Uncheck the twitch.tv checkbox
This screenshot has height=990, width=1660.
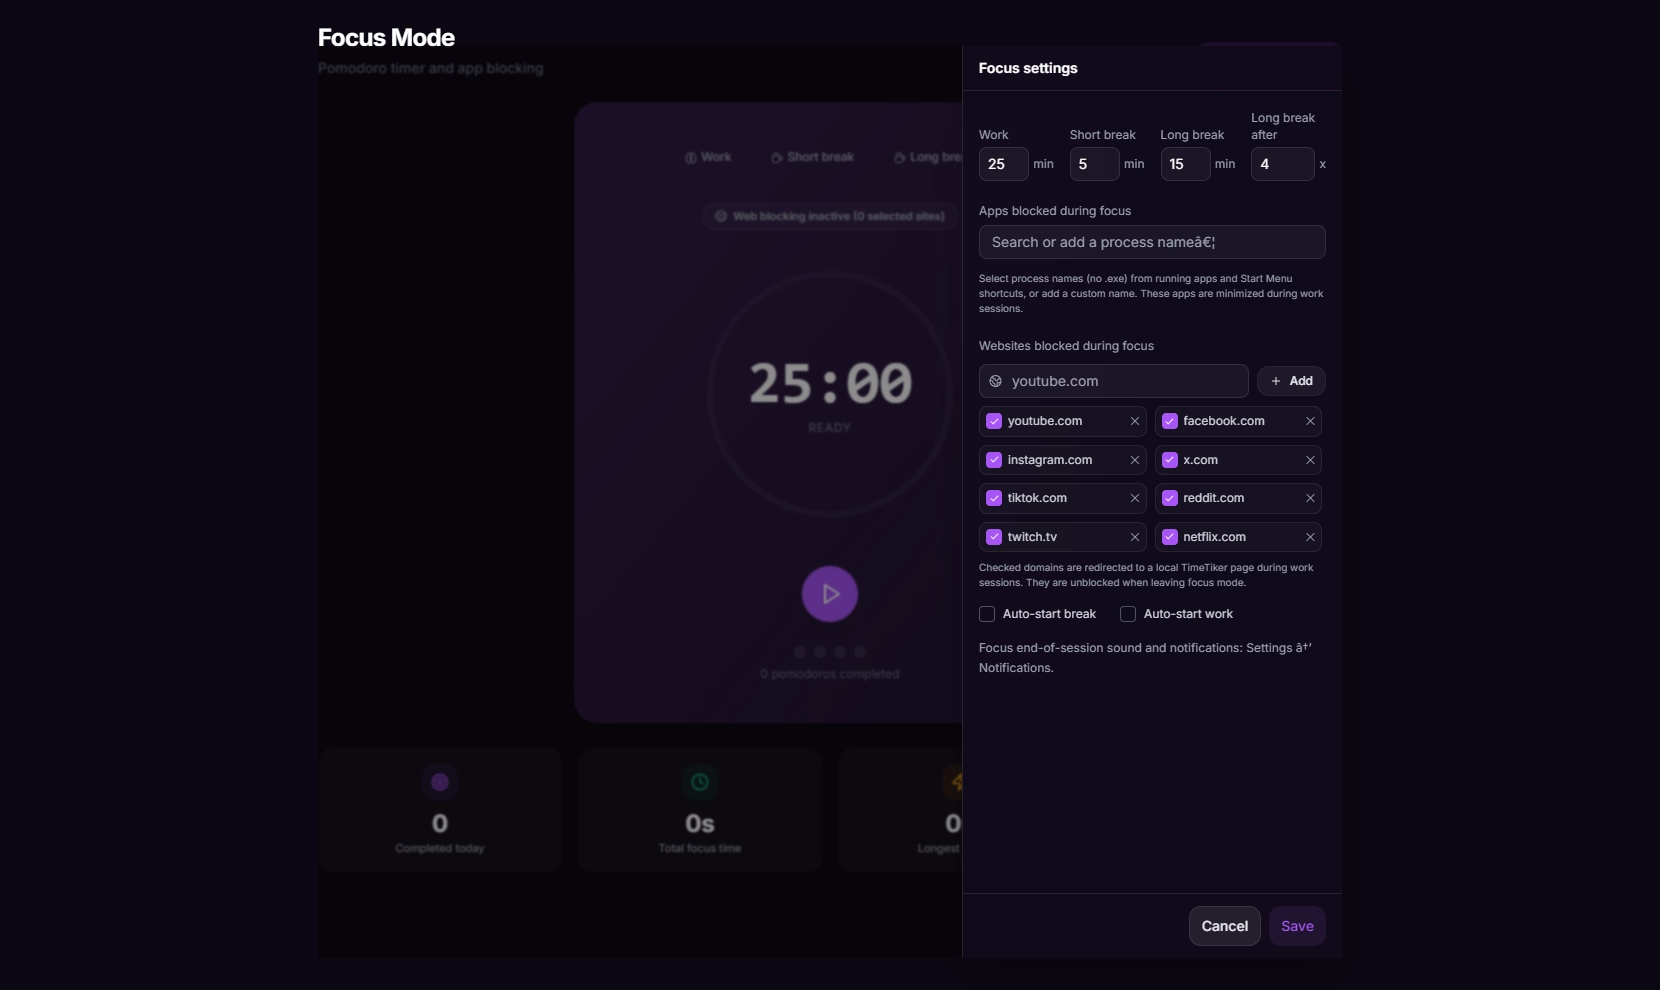point(994,537)
